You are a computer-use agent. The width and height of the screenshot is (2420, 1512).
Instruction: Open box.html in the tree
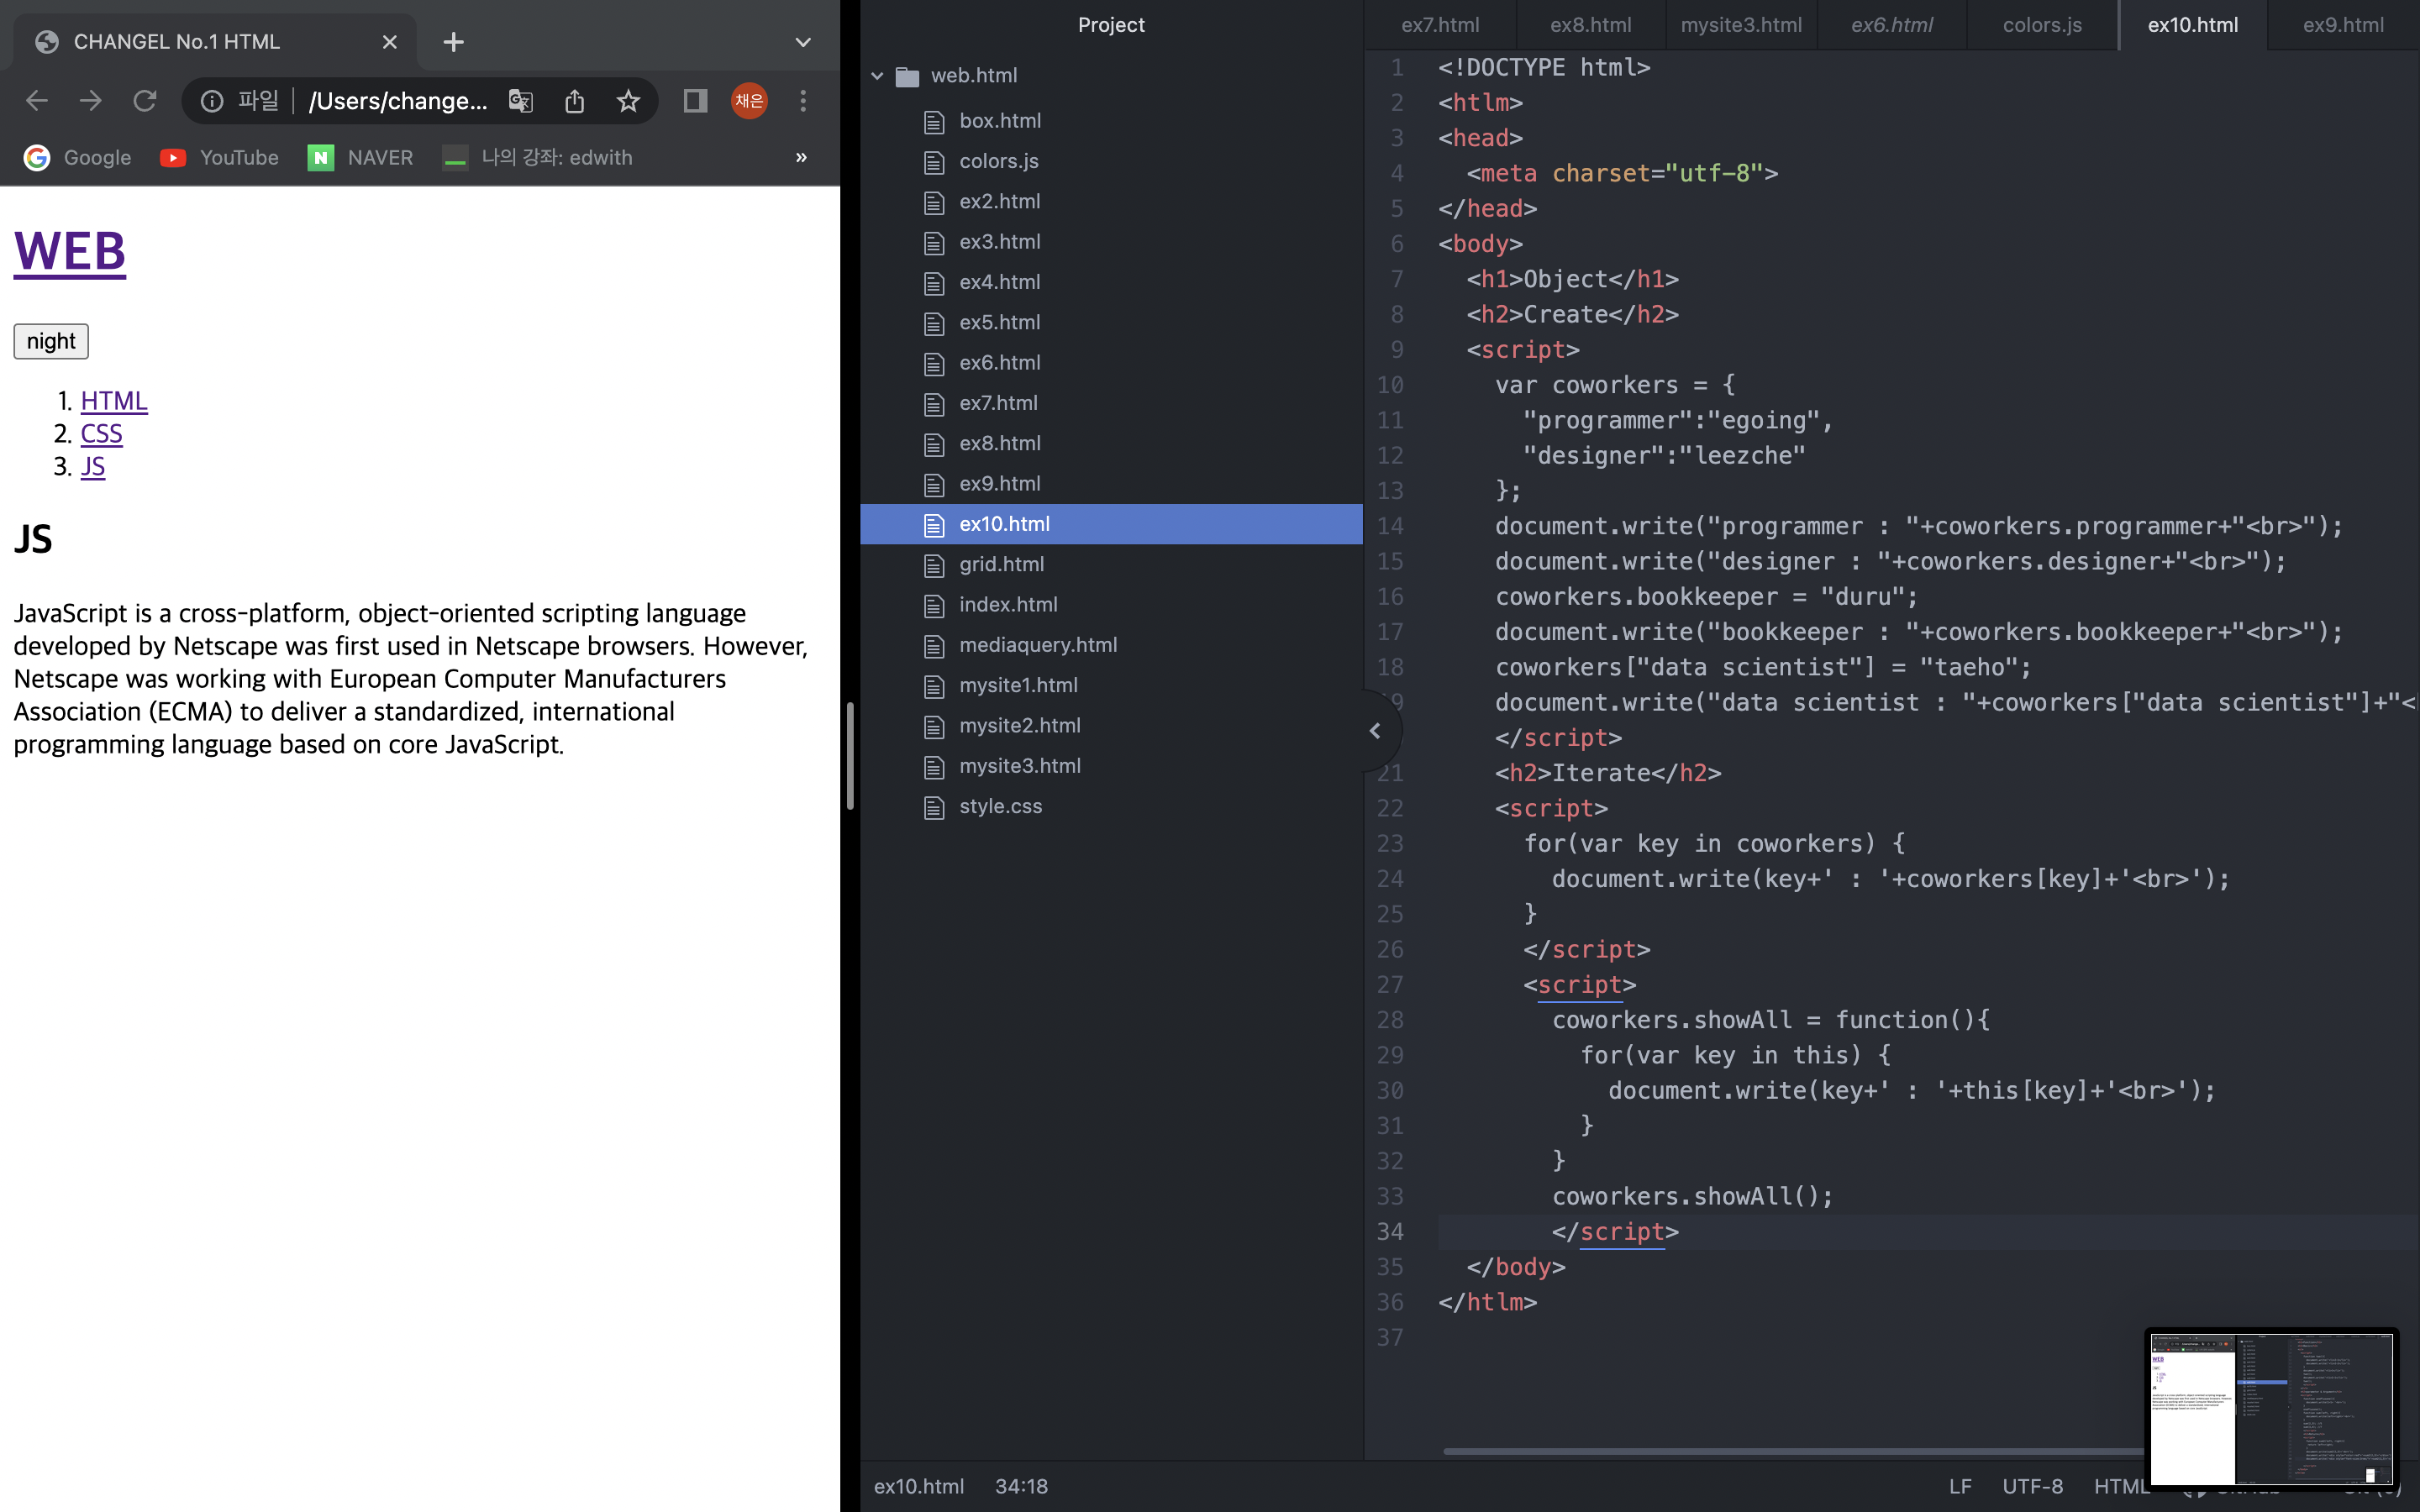1000,121
